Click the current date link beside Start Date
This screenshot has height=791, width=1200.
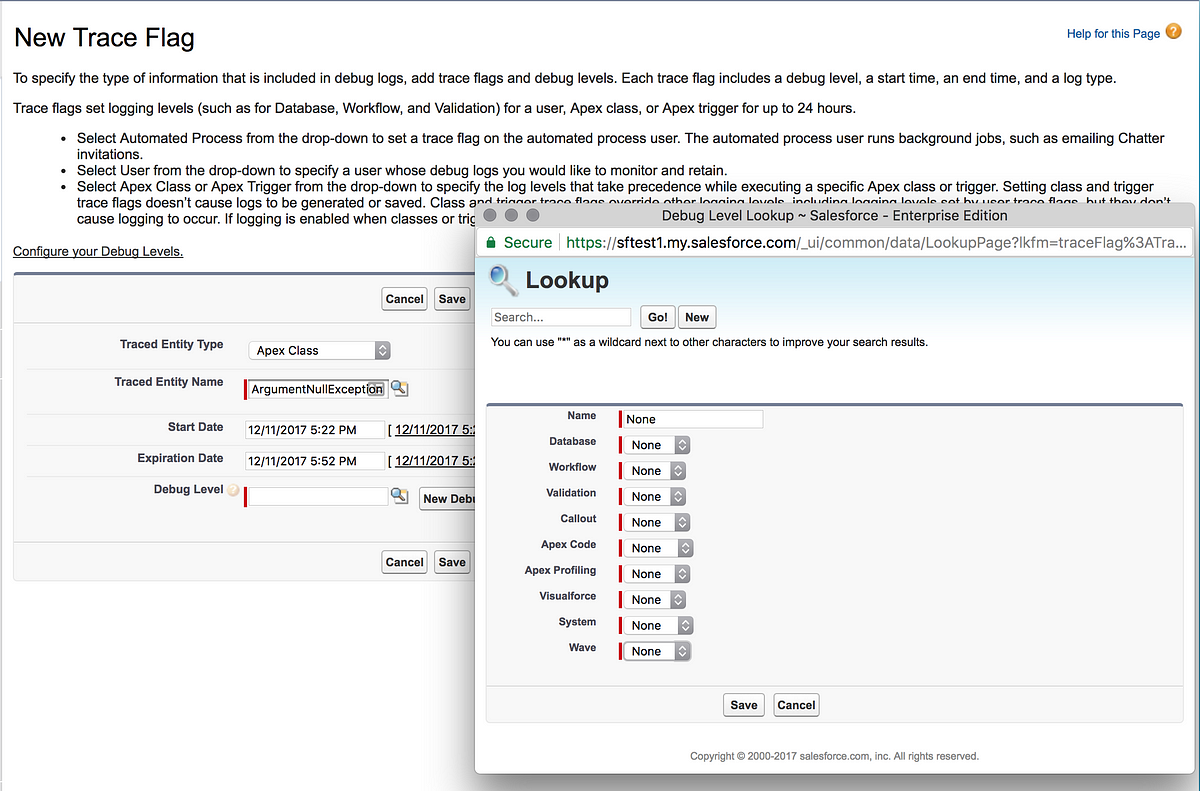point(435,430)
